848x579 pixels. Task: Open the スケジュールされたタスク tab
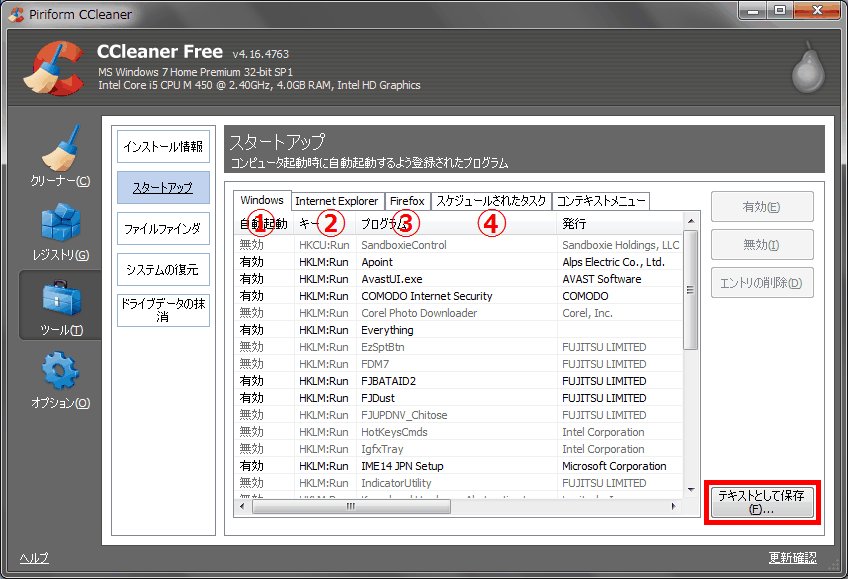tap(491, 201)
